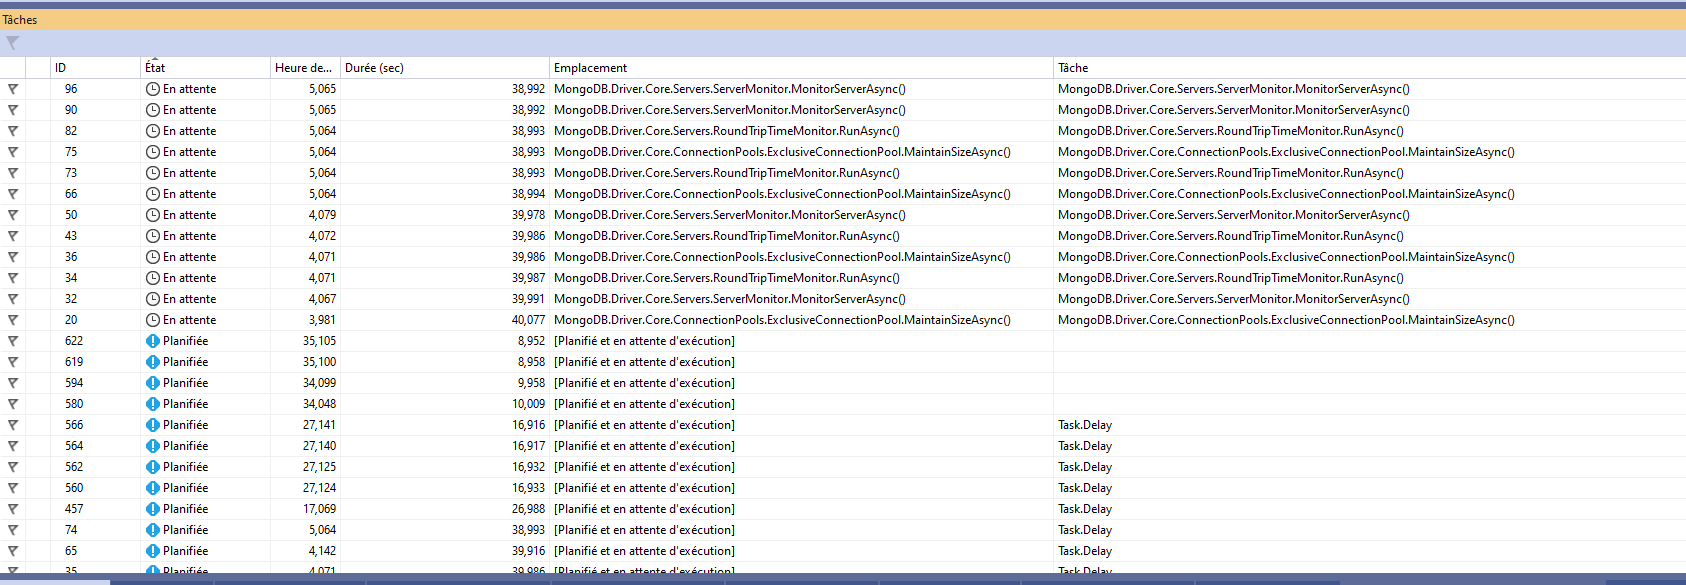
Task: Select the 4,079 start time of task 50
Action: 322,215
